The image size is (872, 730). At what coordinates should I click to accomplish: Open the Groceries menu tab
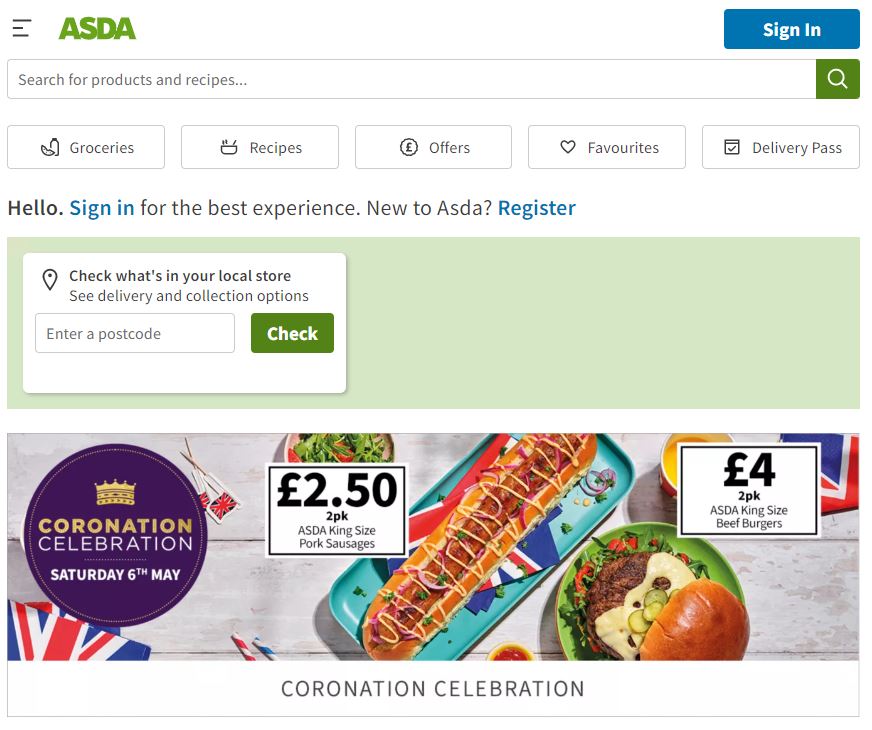tap(86, 147)
